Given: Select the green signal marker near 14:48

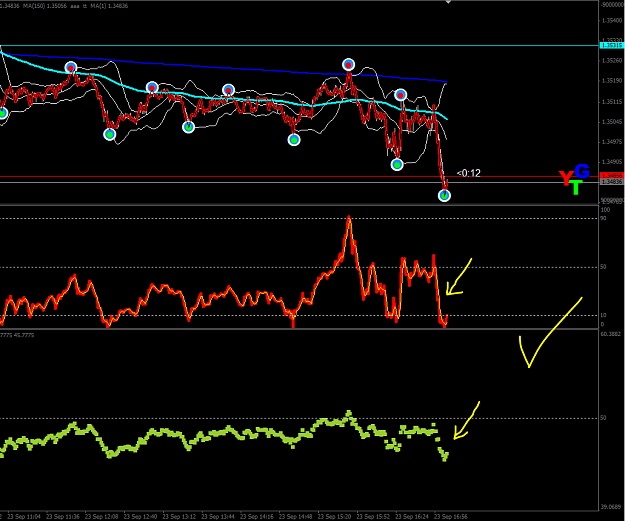Looking at the screenshot, I should pos(294,140).
